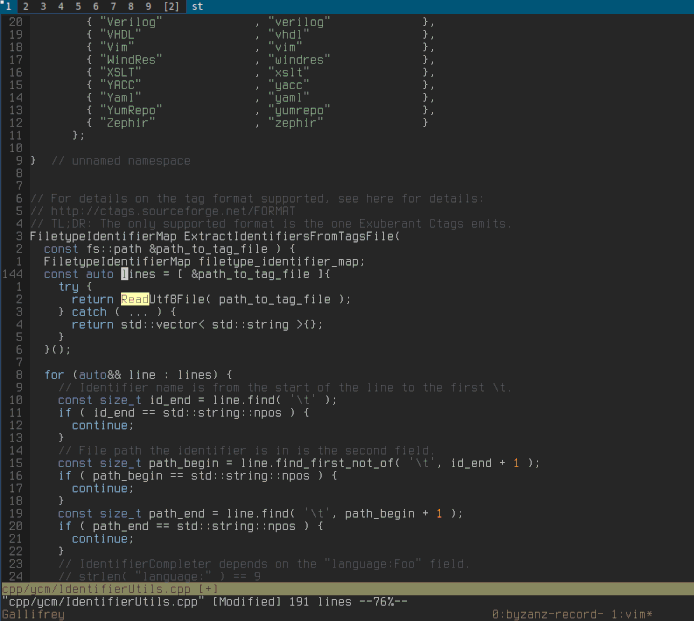Click the highlighted 'Read' search match

[135, 299]
